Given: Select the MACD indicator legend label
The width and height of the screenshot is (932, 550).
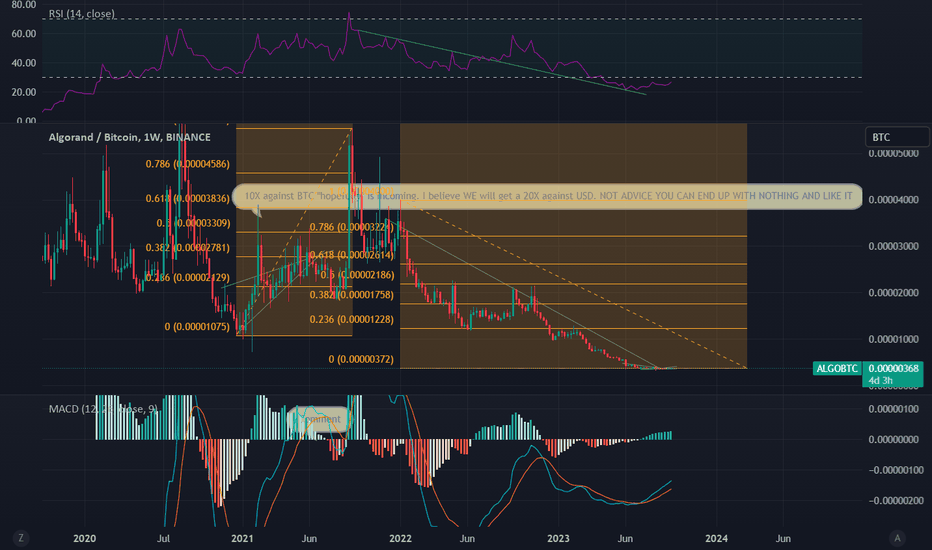Looking at the screenshot, I should 103,409.
